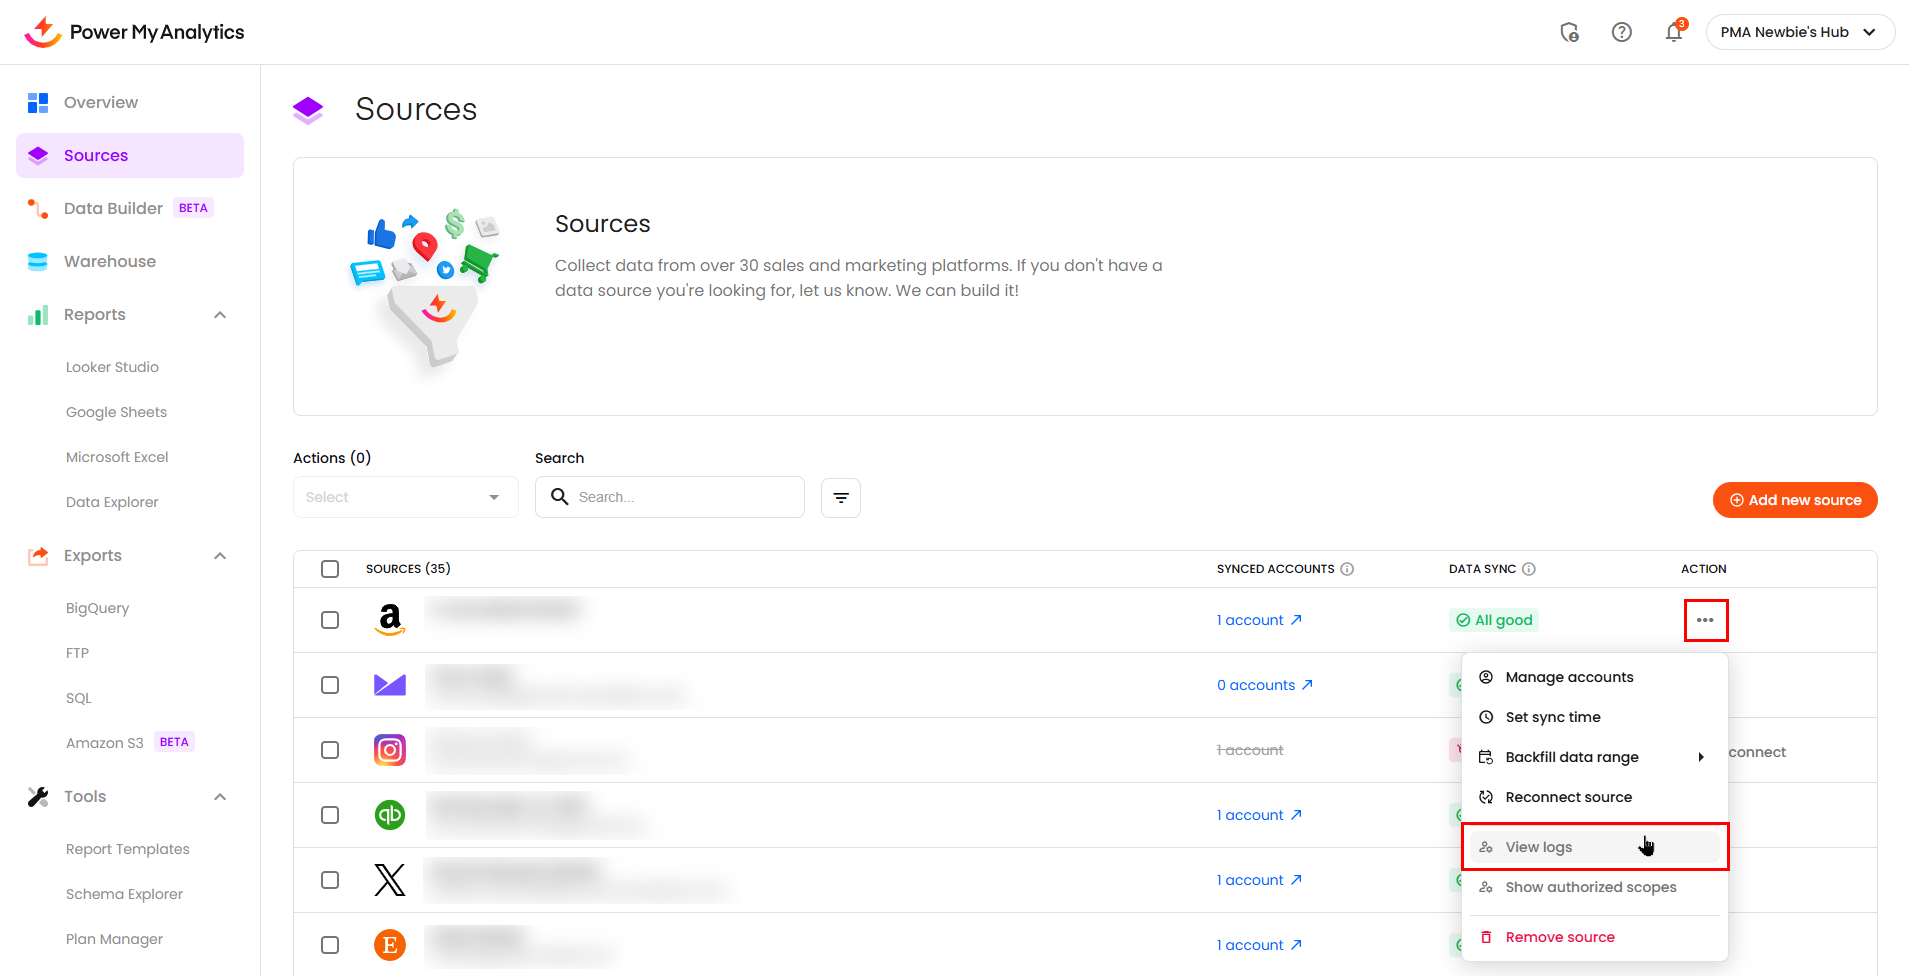Open the filter icon next to search
This screenshot has width=1909, height=976.
point(840,498)
